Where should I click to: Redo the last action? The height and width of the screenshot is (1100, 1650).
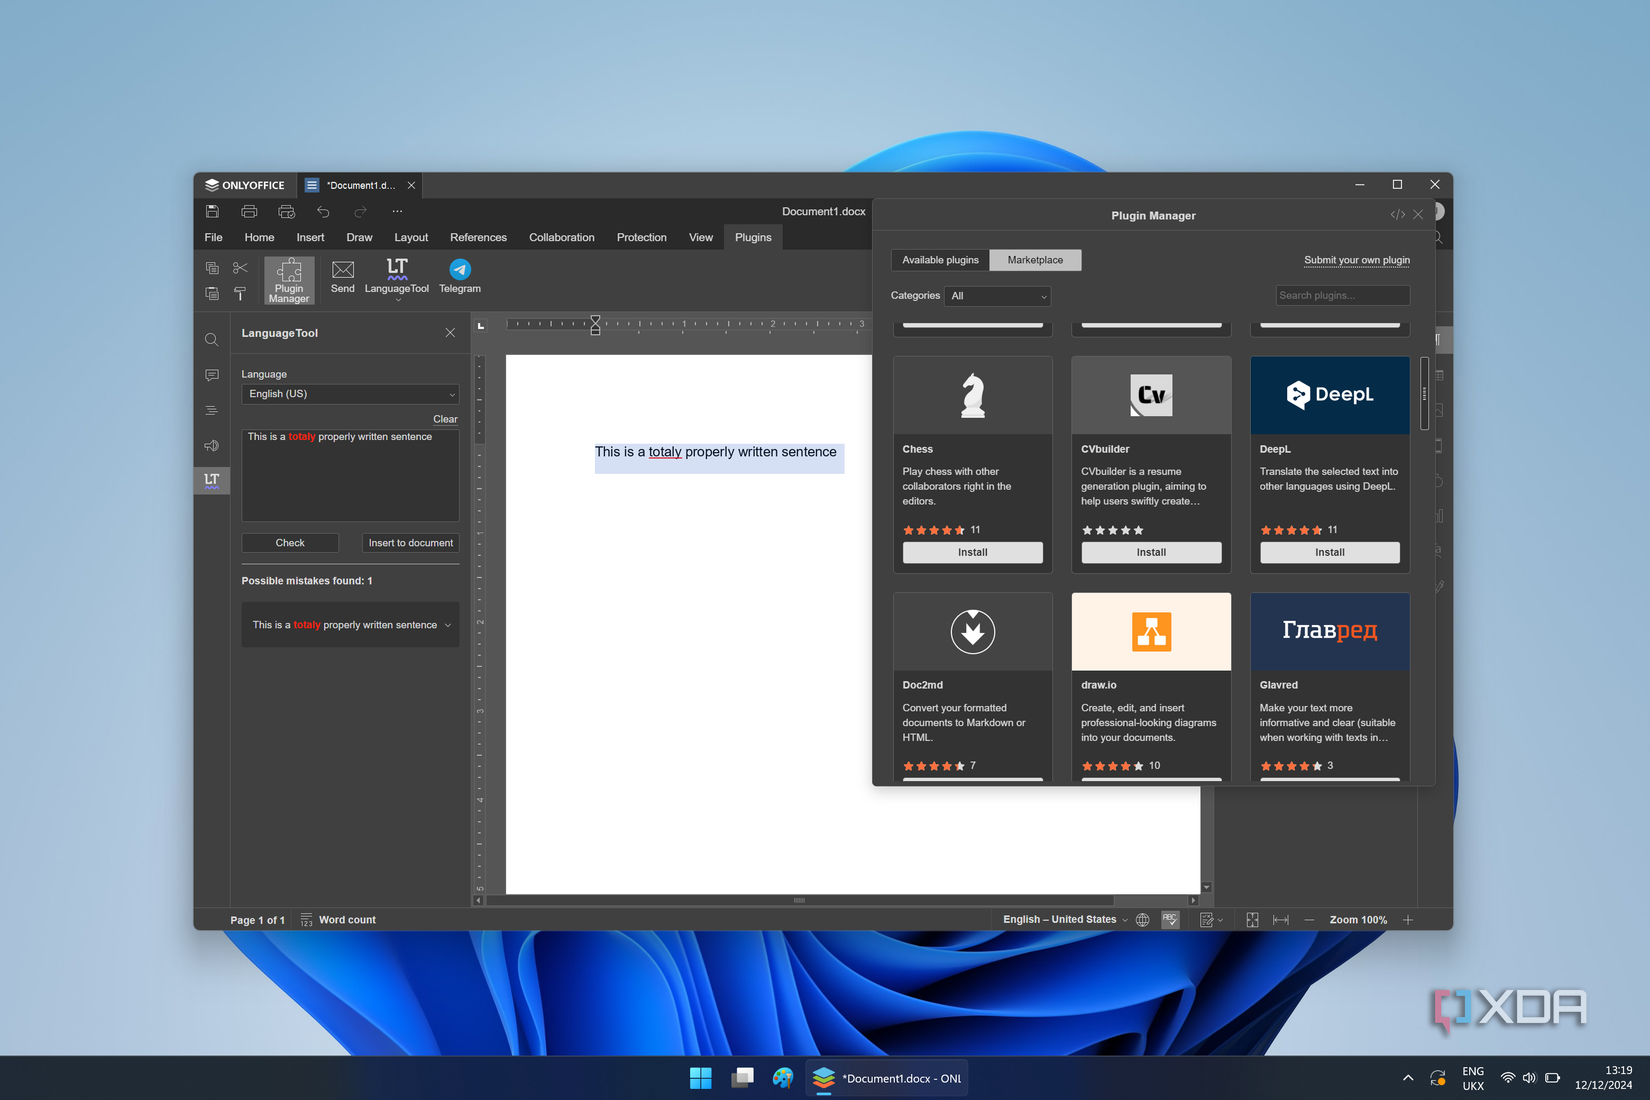coord(360,211)
